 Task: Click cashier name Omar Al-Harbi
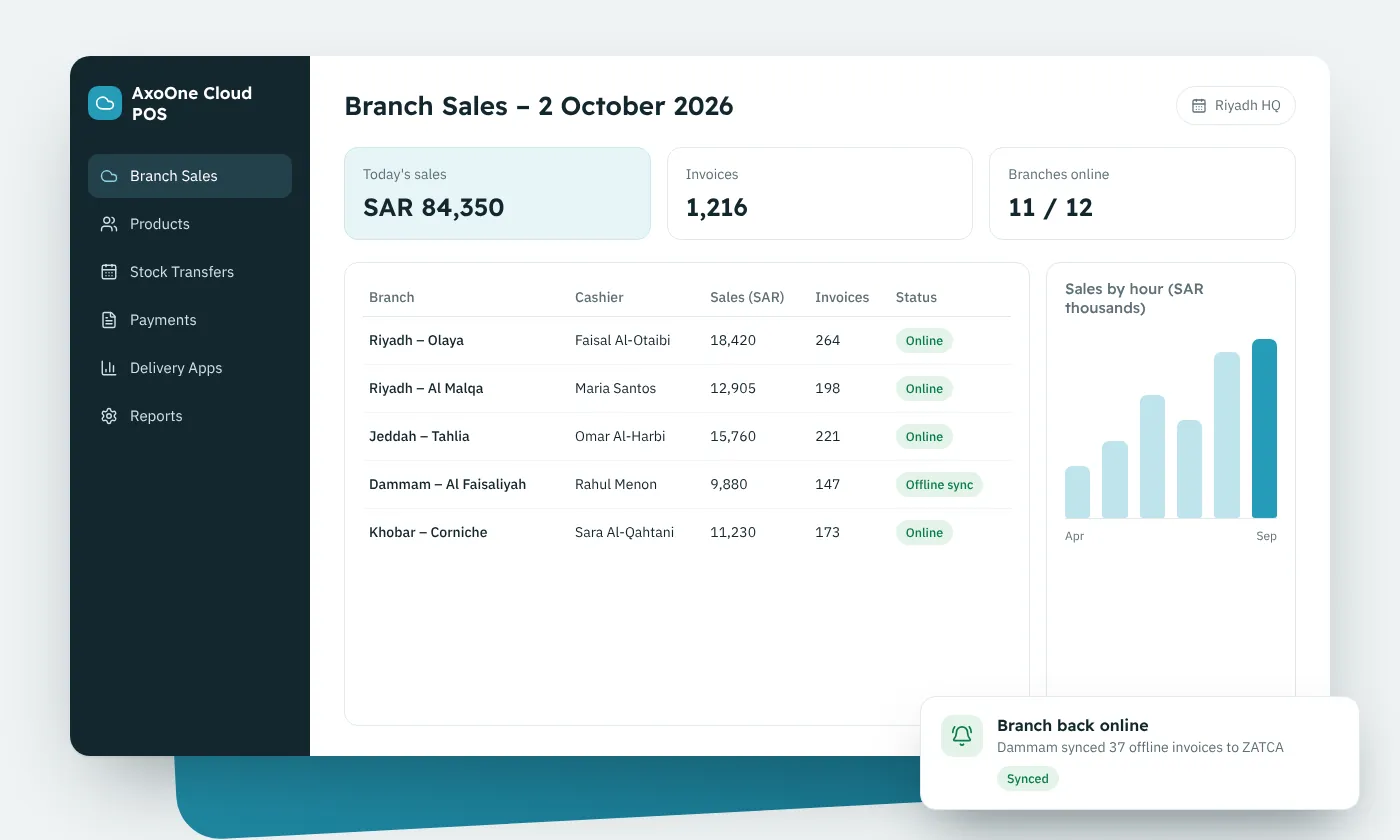point(620,436)
